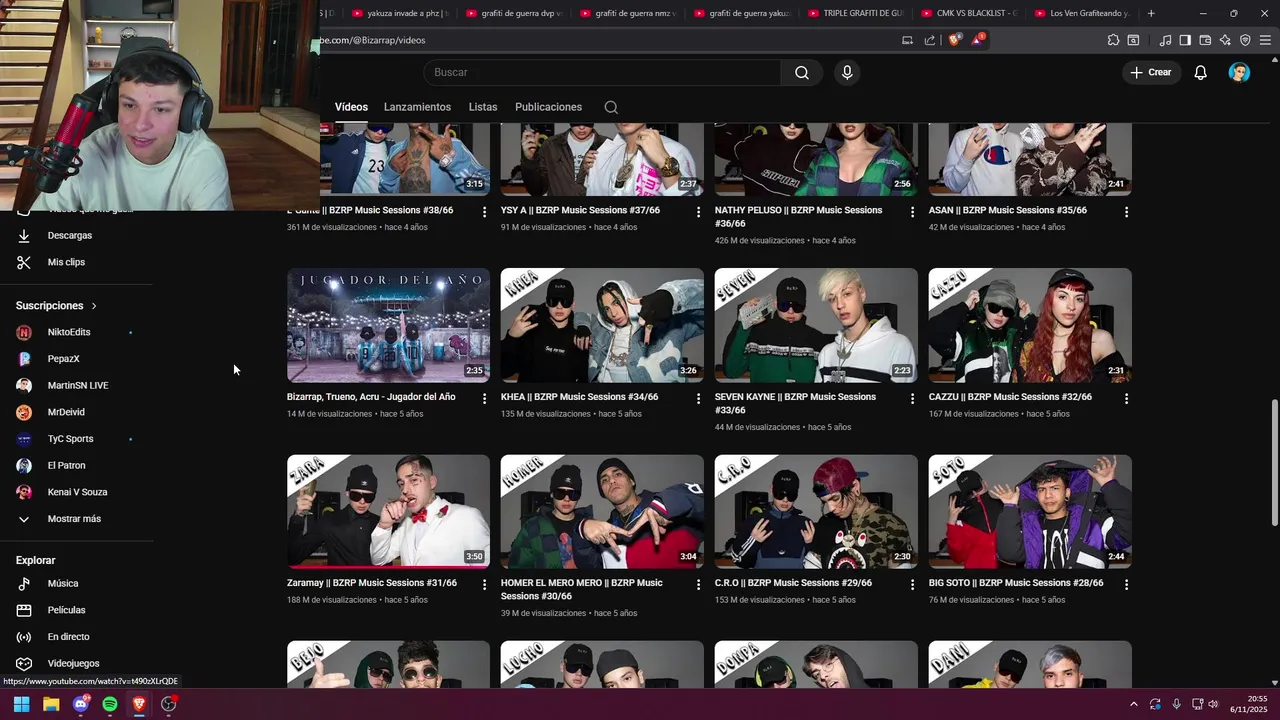This screenshot has width=1280, height=720.
Task: Open the Brave Wallet icon
Action: tap(1205, 40)
